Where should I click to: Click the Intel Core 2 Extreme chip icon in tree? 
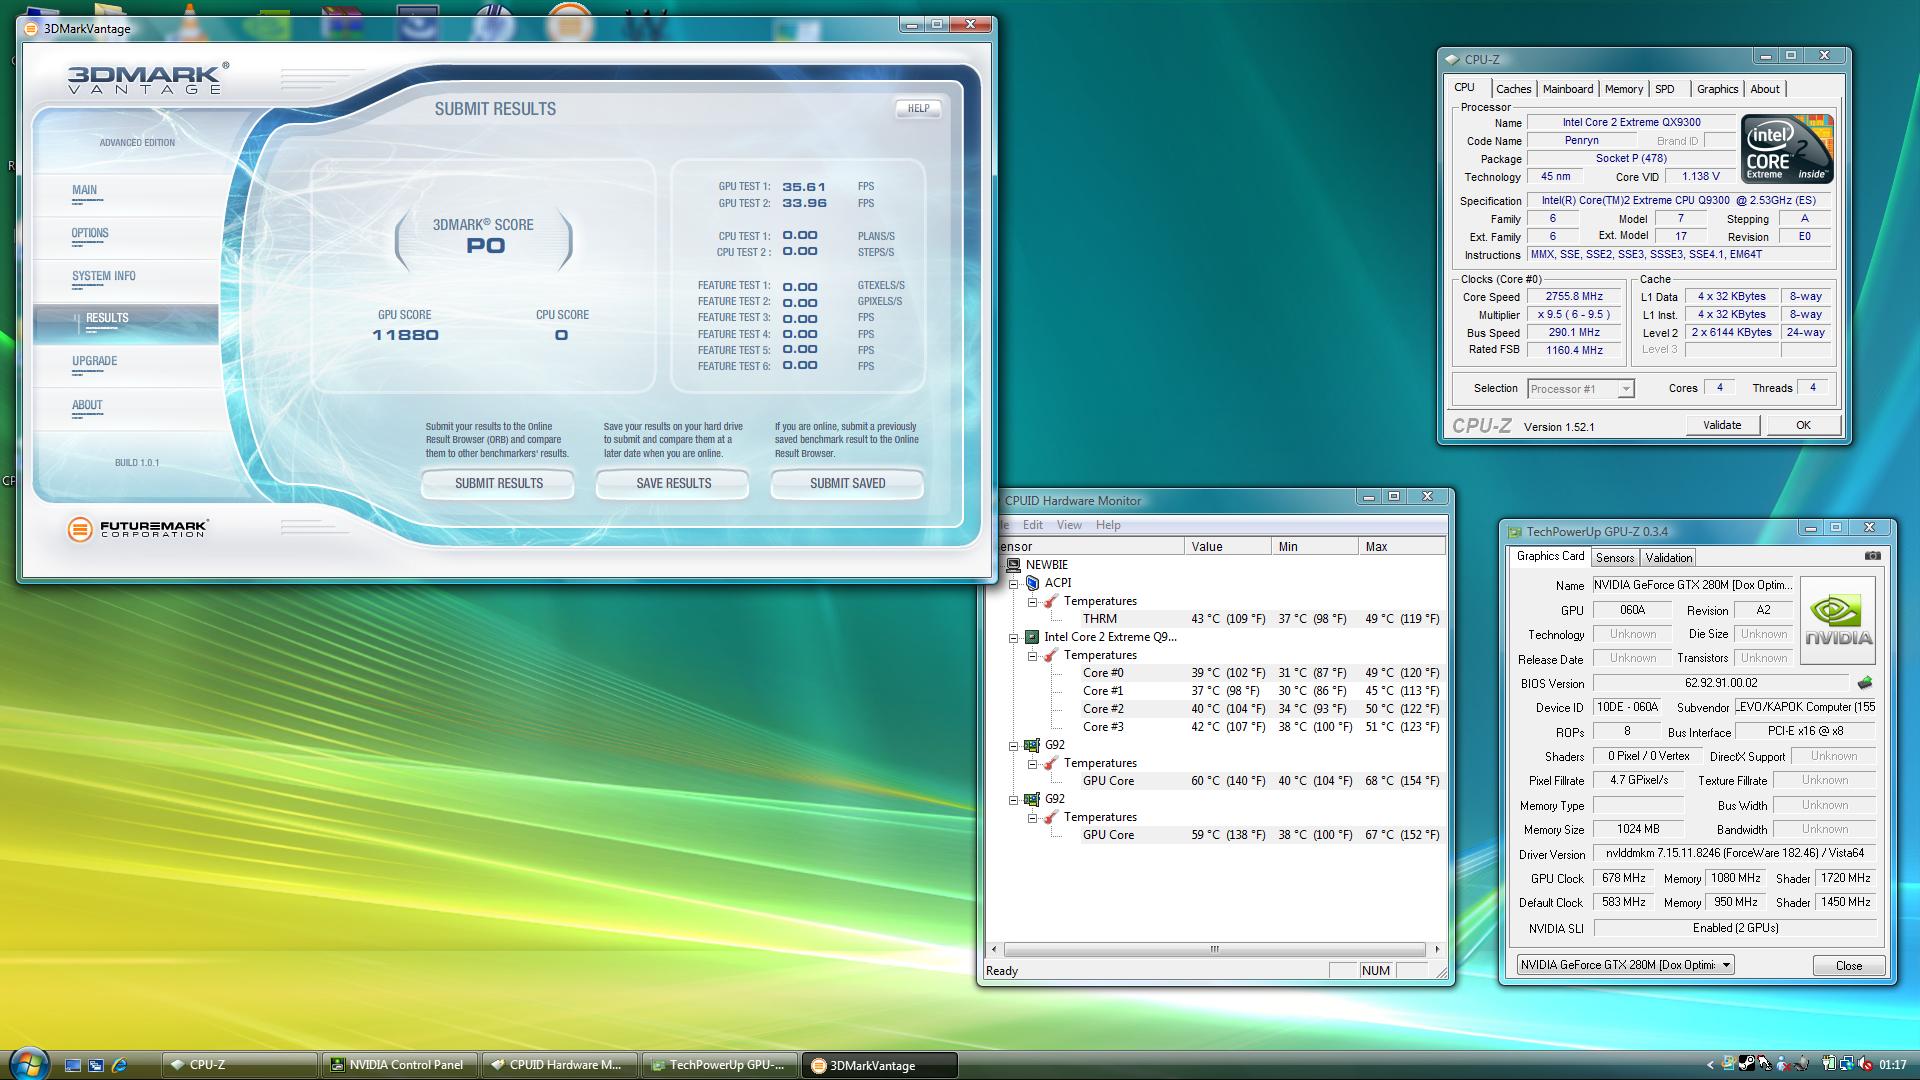click(1032, 637)
